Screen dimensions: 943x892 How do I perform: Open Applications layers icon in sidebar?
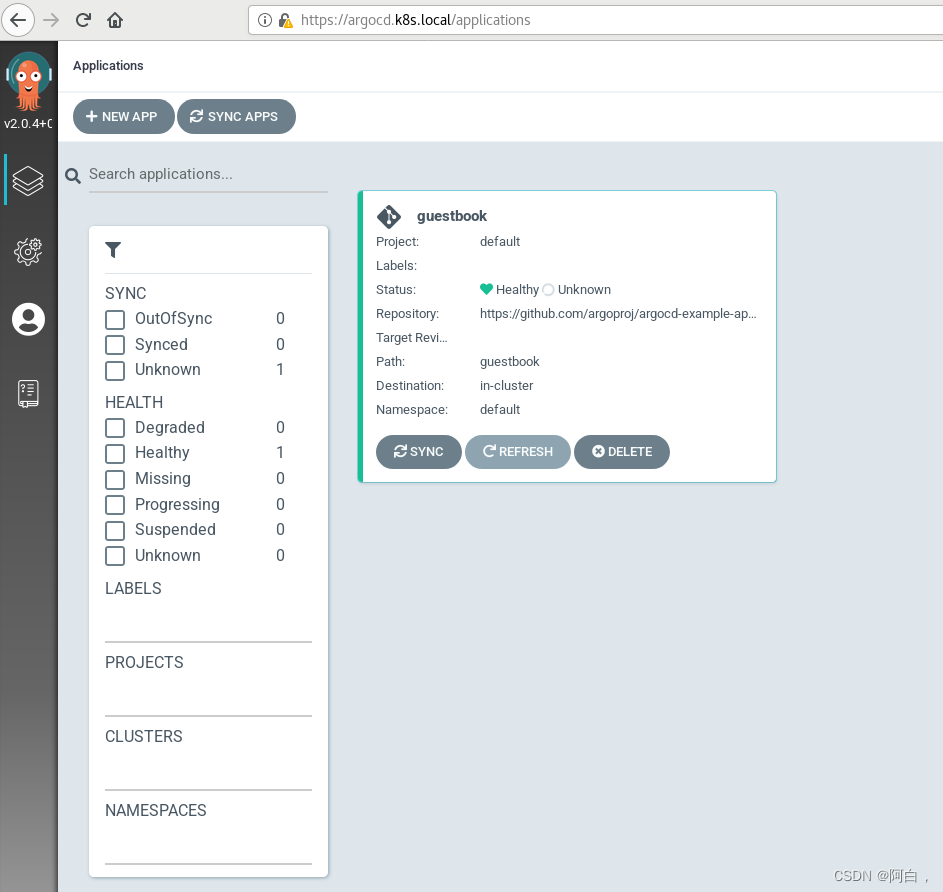coord(28,180)
